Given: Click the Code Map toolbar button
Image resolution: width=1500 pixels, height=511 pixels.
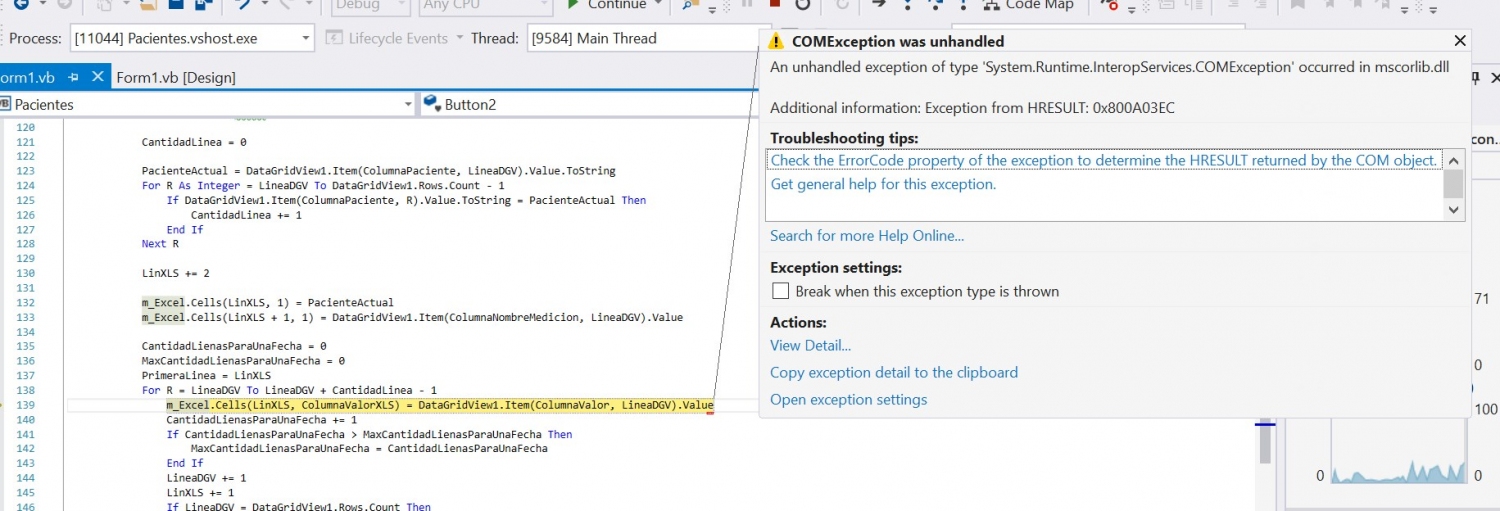Looking at the screenshot, I should [x=1027, y=5].
